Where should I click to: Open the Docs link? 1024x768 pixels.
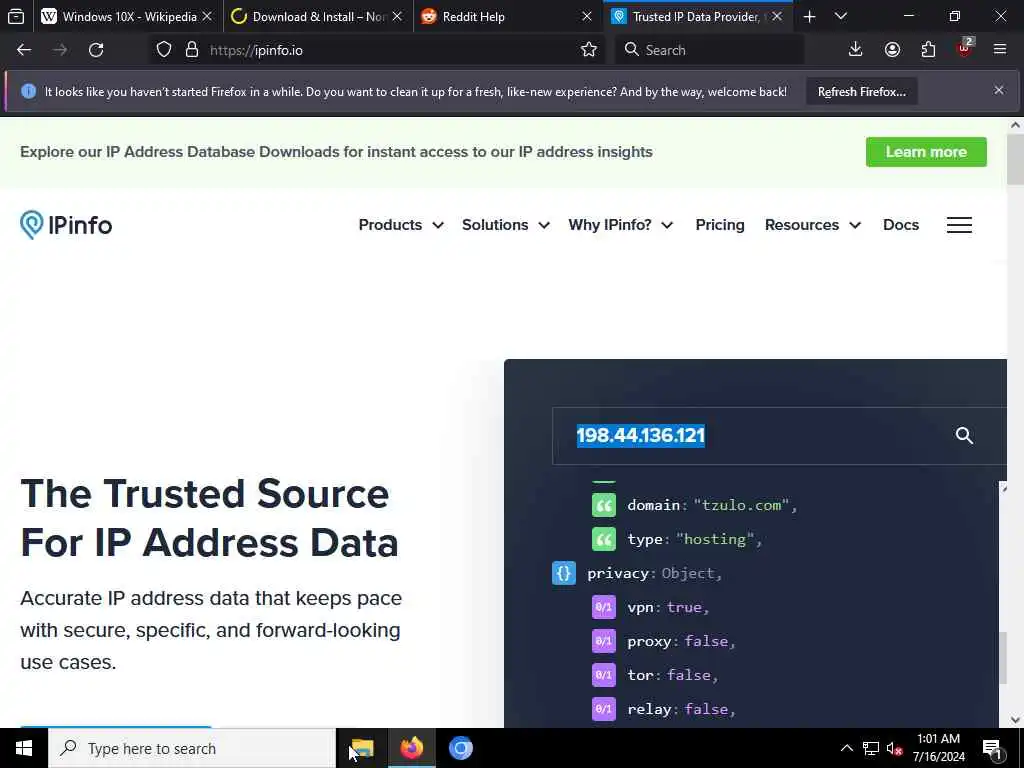pyautogui.click(x=901, y=225)
